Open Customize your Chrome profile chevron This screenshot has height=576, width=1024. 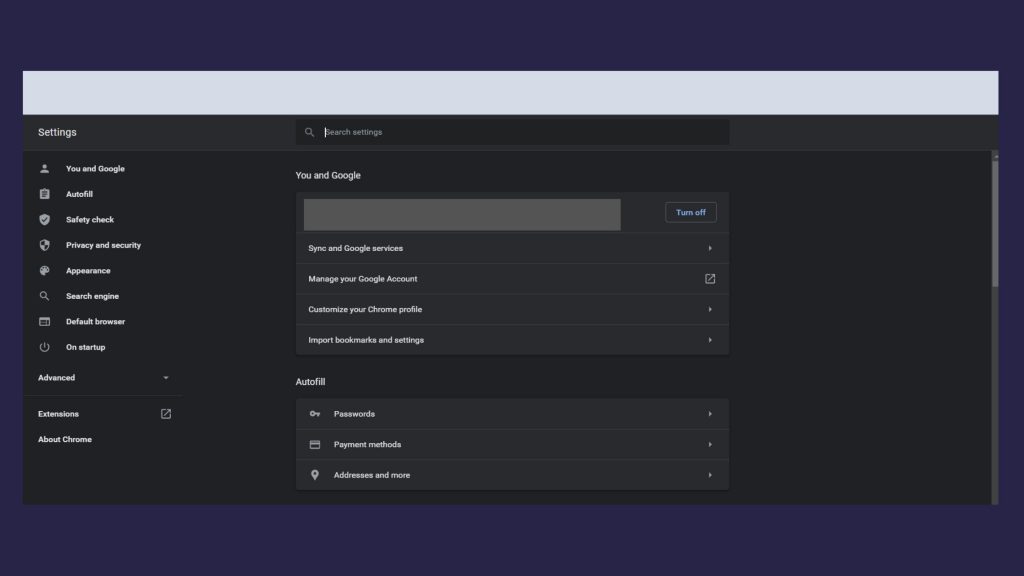(710, 309)
